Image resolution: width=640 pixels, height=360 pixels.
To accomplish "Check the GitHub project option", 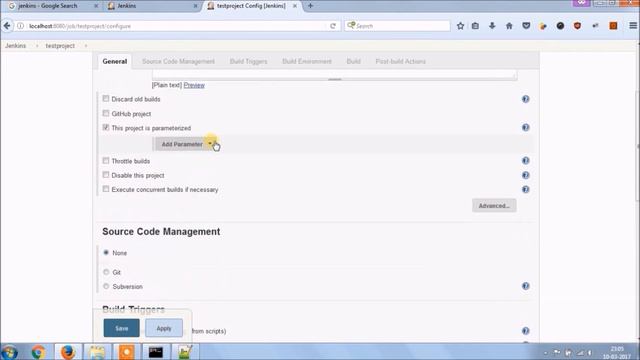I will [106, 113].
